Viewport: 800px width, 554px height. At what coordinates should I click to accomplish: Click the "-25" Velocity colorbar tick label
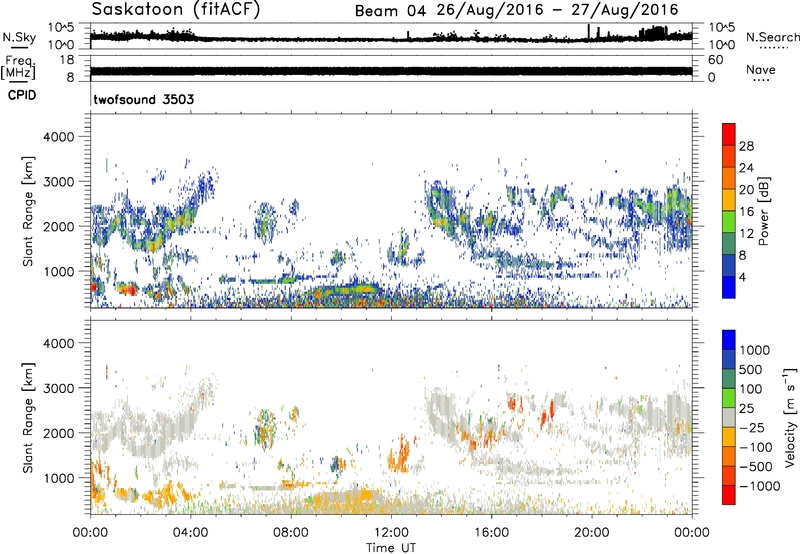(753, 427)
